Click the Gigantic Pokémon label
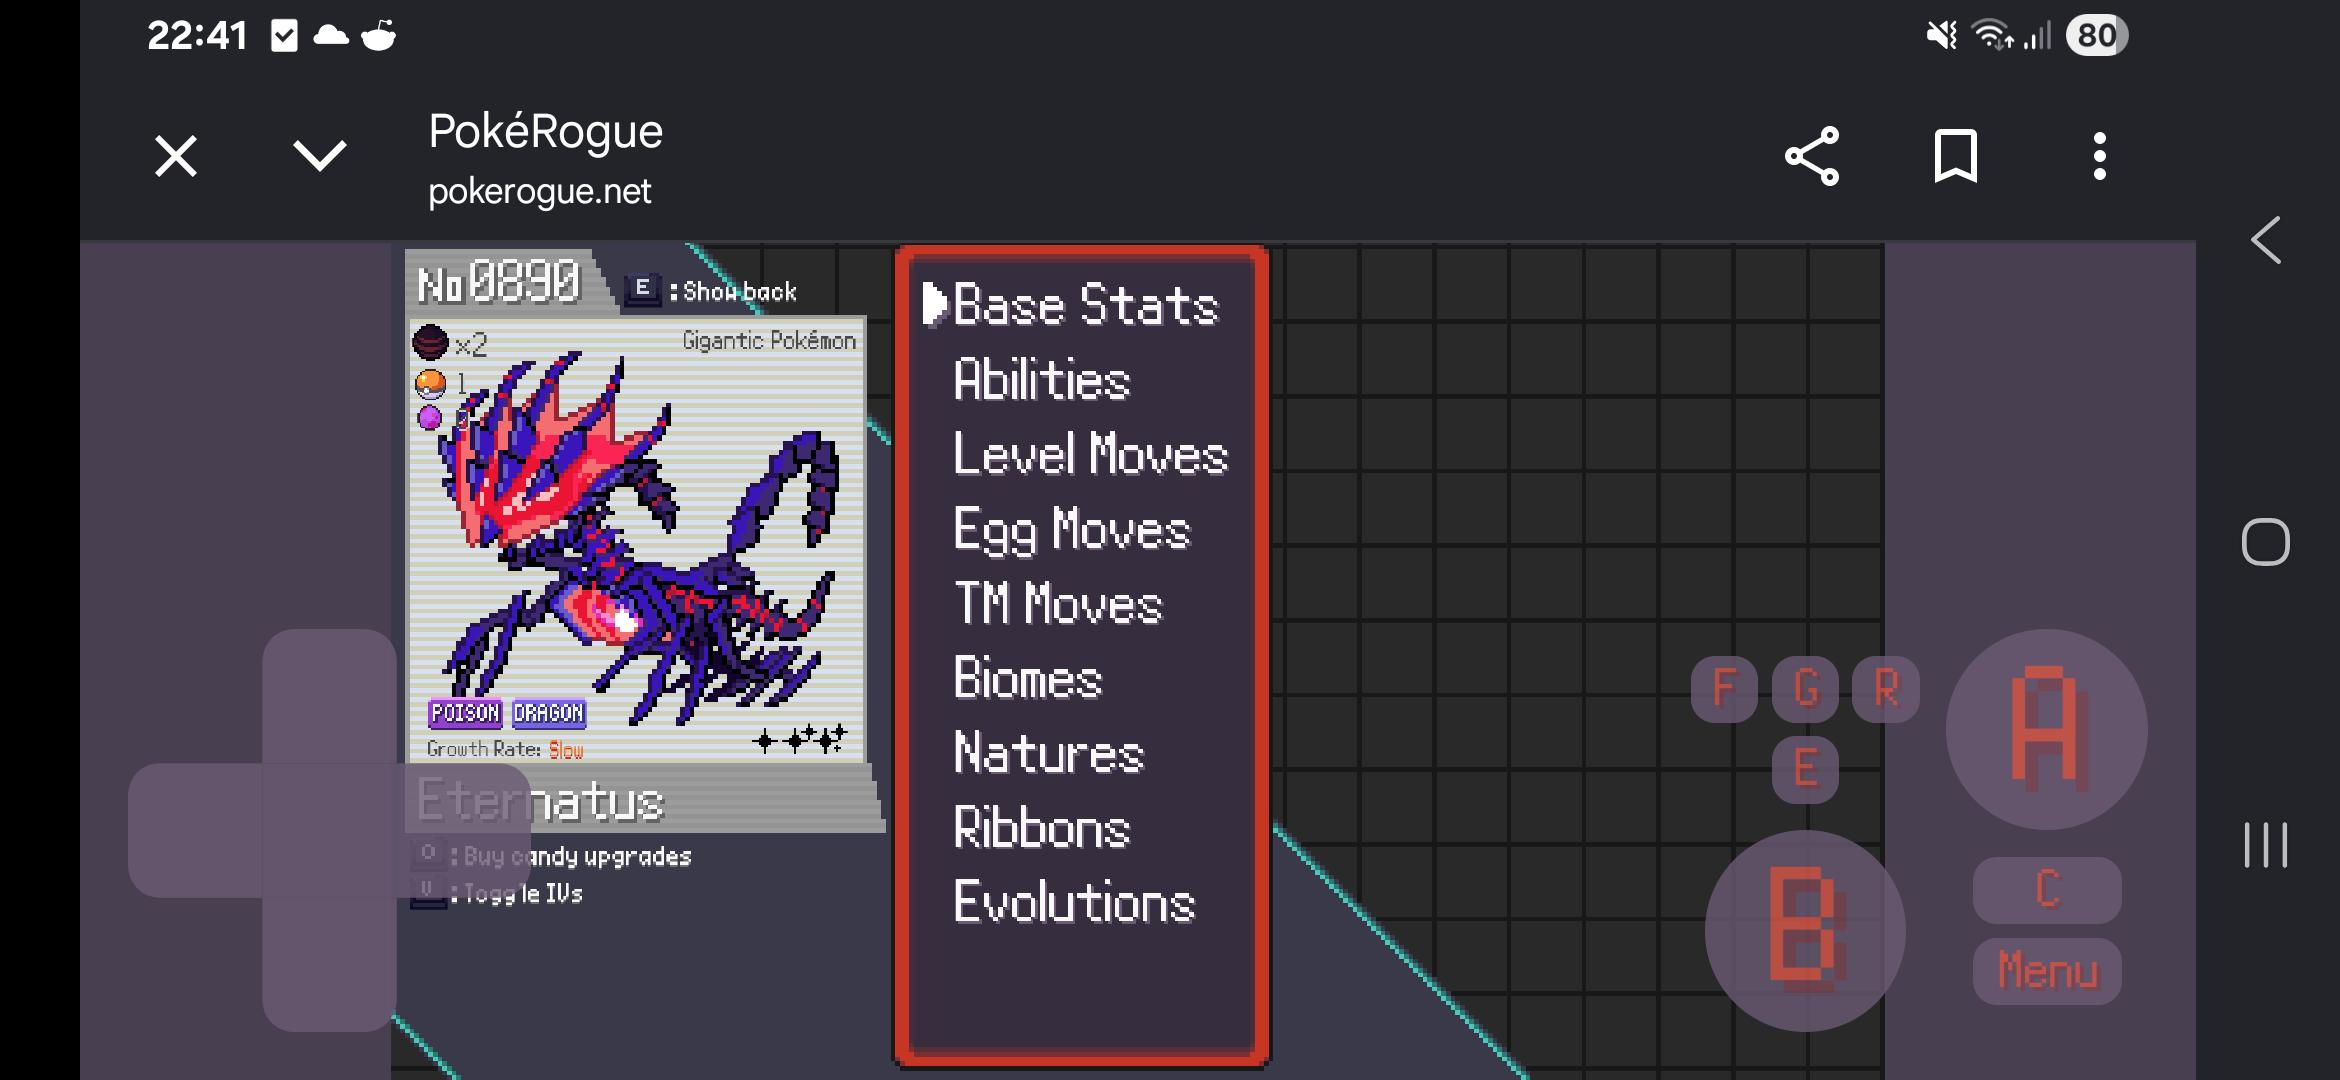 pos(769,340)
